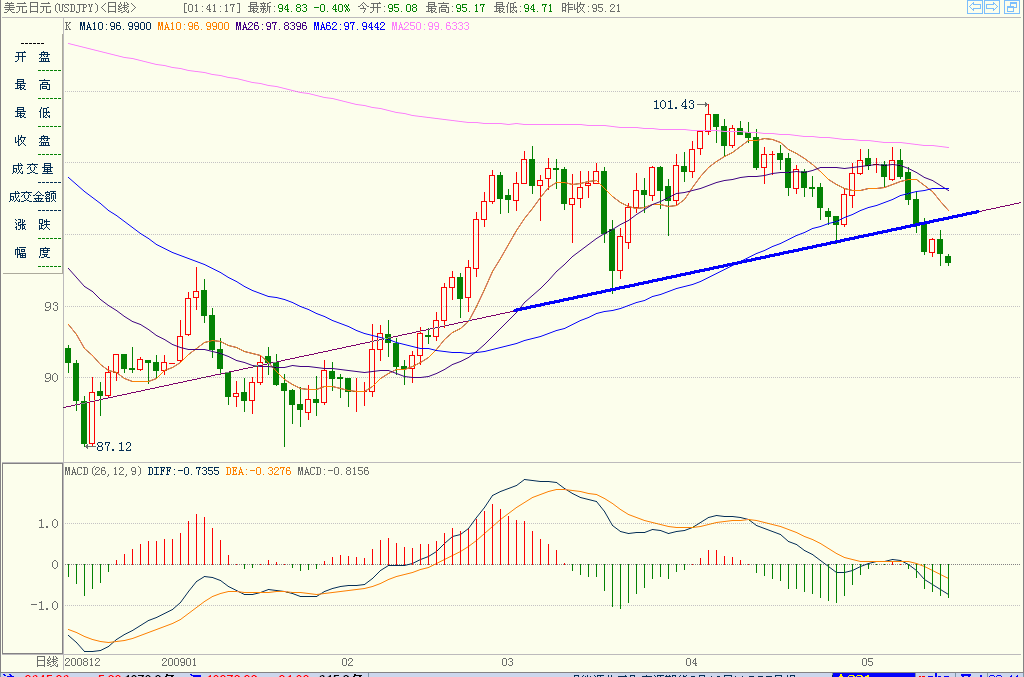Click the left arrow previous-chart icon
The width and height of the screenshot is (1024, 677).
point(975,7)
